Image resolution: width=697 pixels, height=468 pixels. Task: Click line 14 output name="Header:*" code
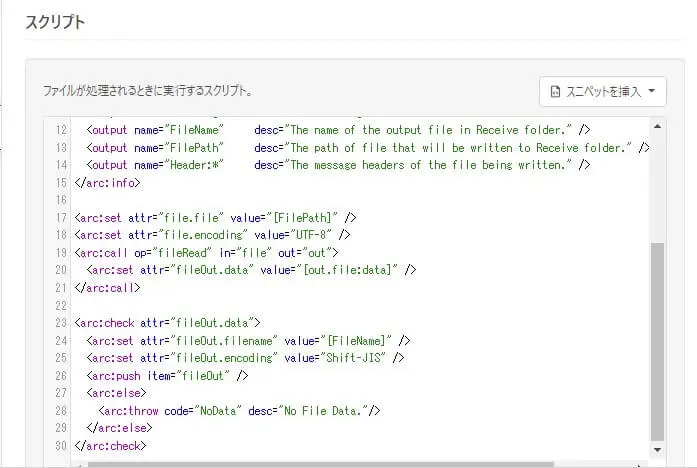click(x=338, y=165)
